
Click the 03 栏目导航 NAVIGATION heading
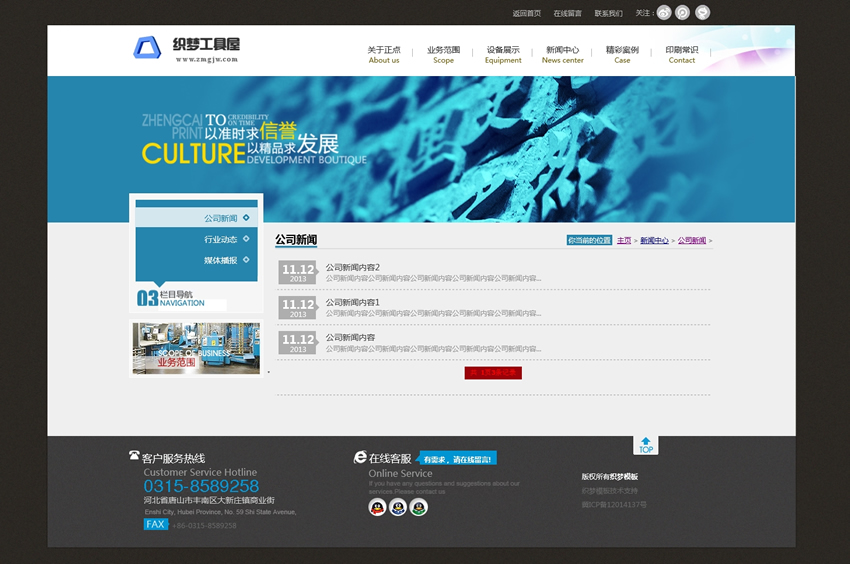click(171, 298)
